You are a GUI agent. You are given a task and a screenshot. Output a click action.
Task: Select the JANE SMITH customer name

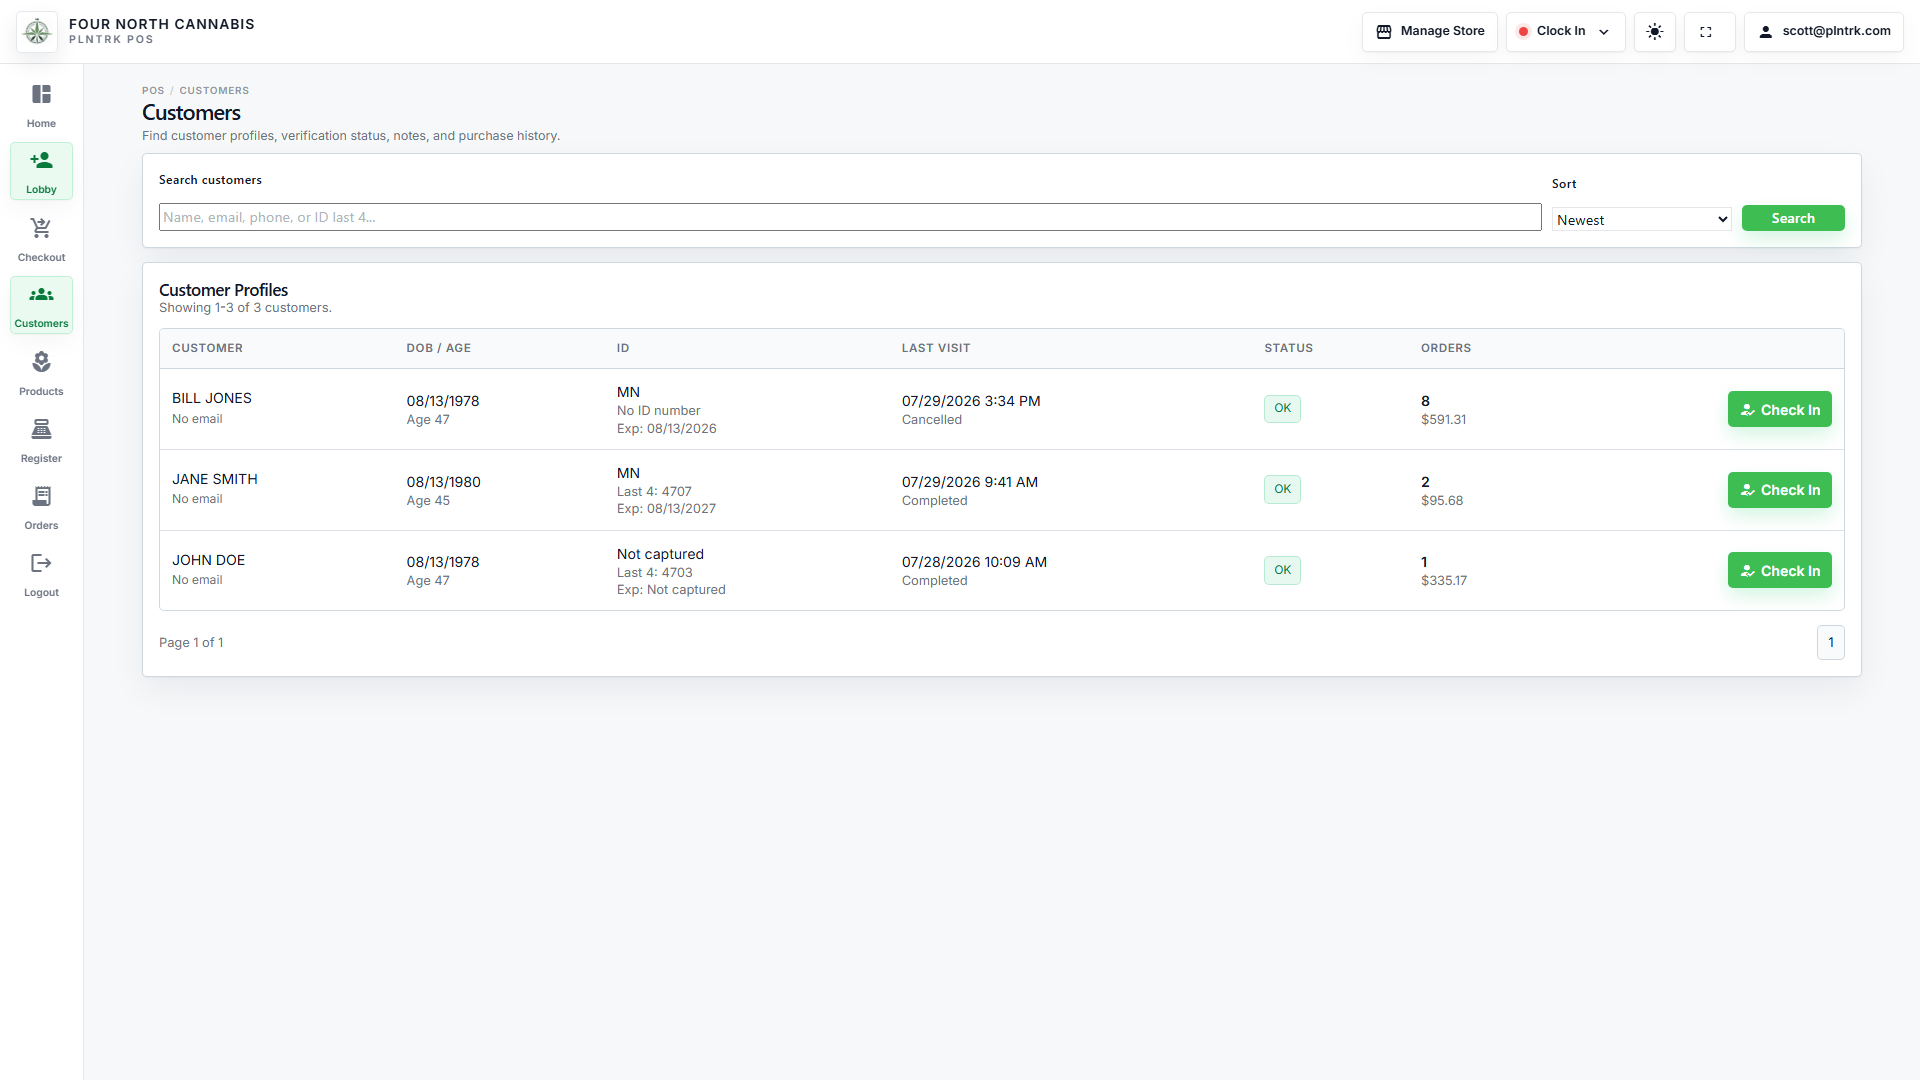(215, 479)
